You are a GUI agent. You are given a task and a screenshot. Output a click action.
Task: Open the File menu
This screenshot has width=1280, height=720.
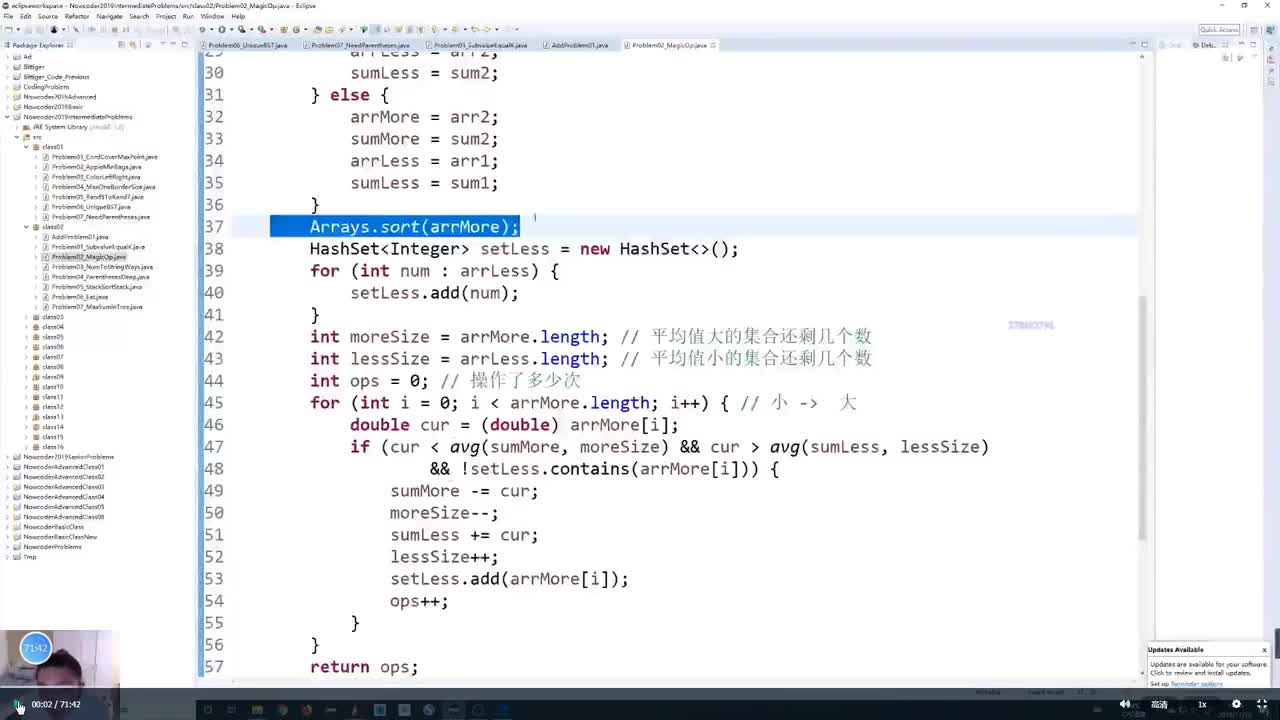[8, 16]
